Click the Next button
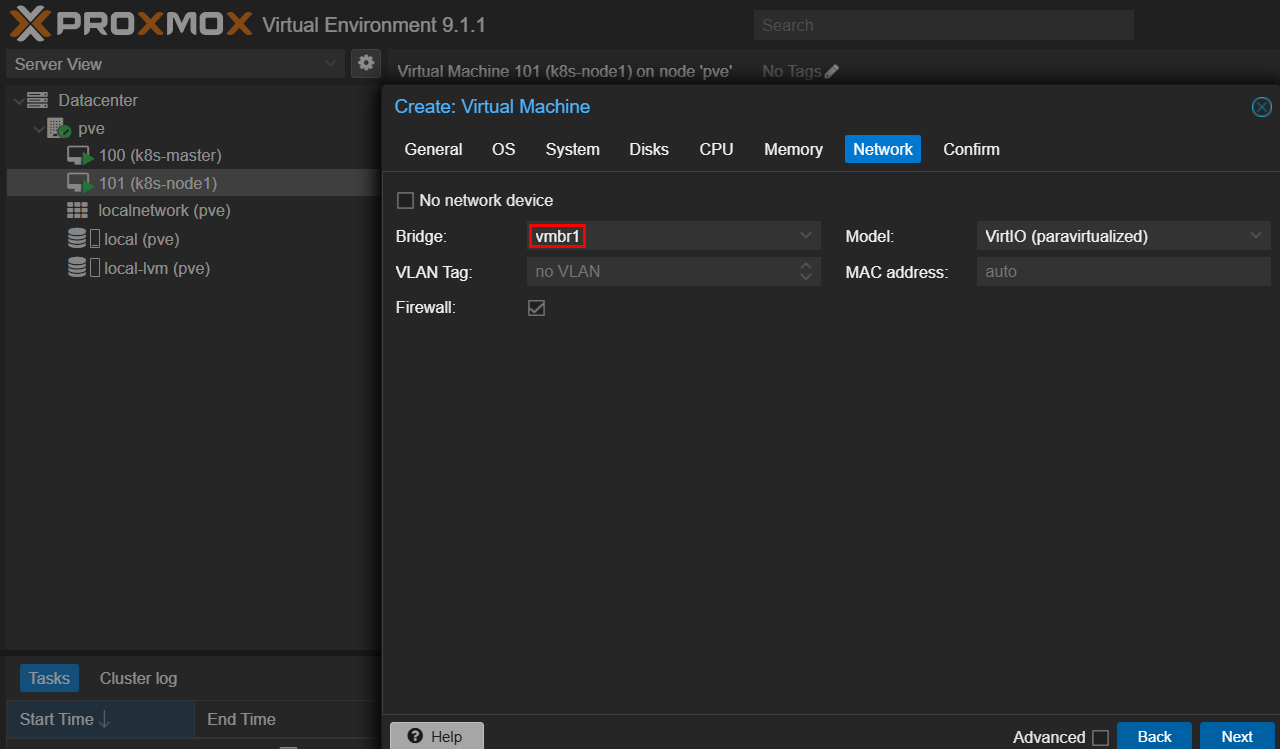Screen dimensions: 1280x749 tap(1237, 736)
